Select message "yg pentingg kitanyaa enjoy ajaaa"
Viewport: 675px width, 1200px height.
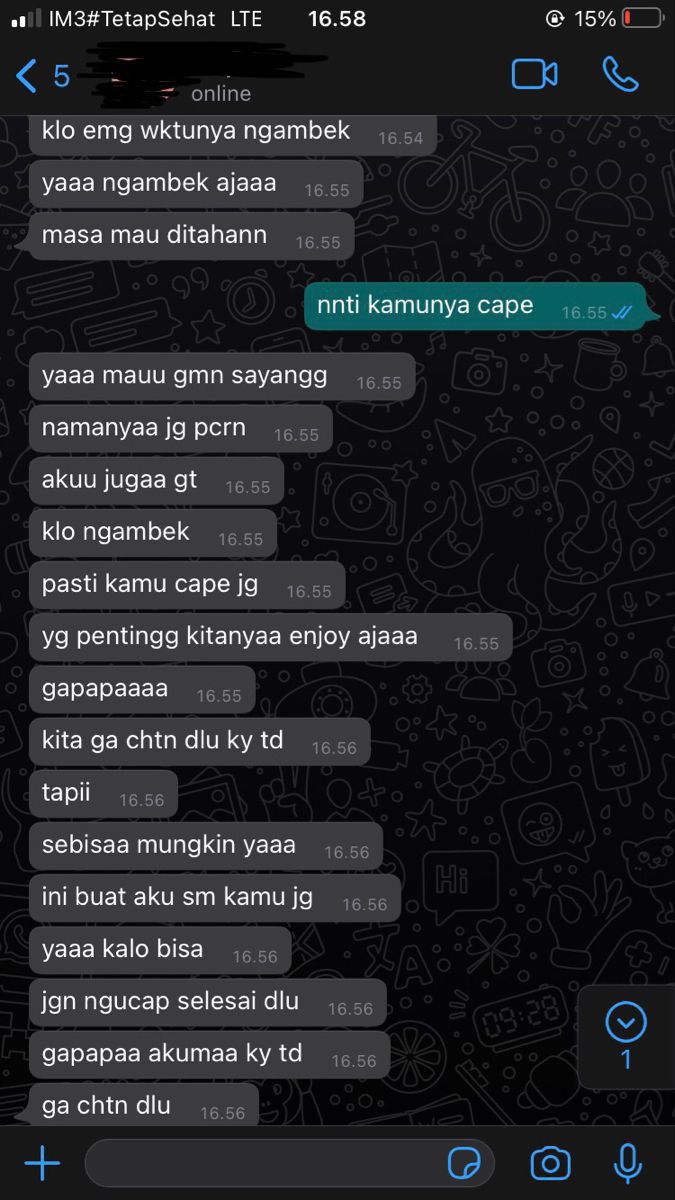270,637
